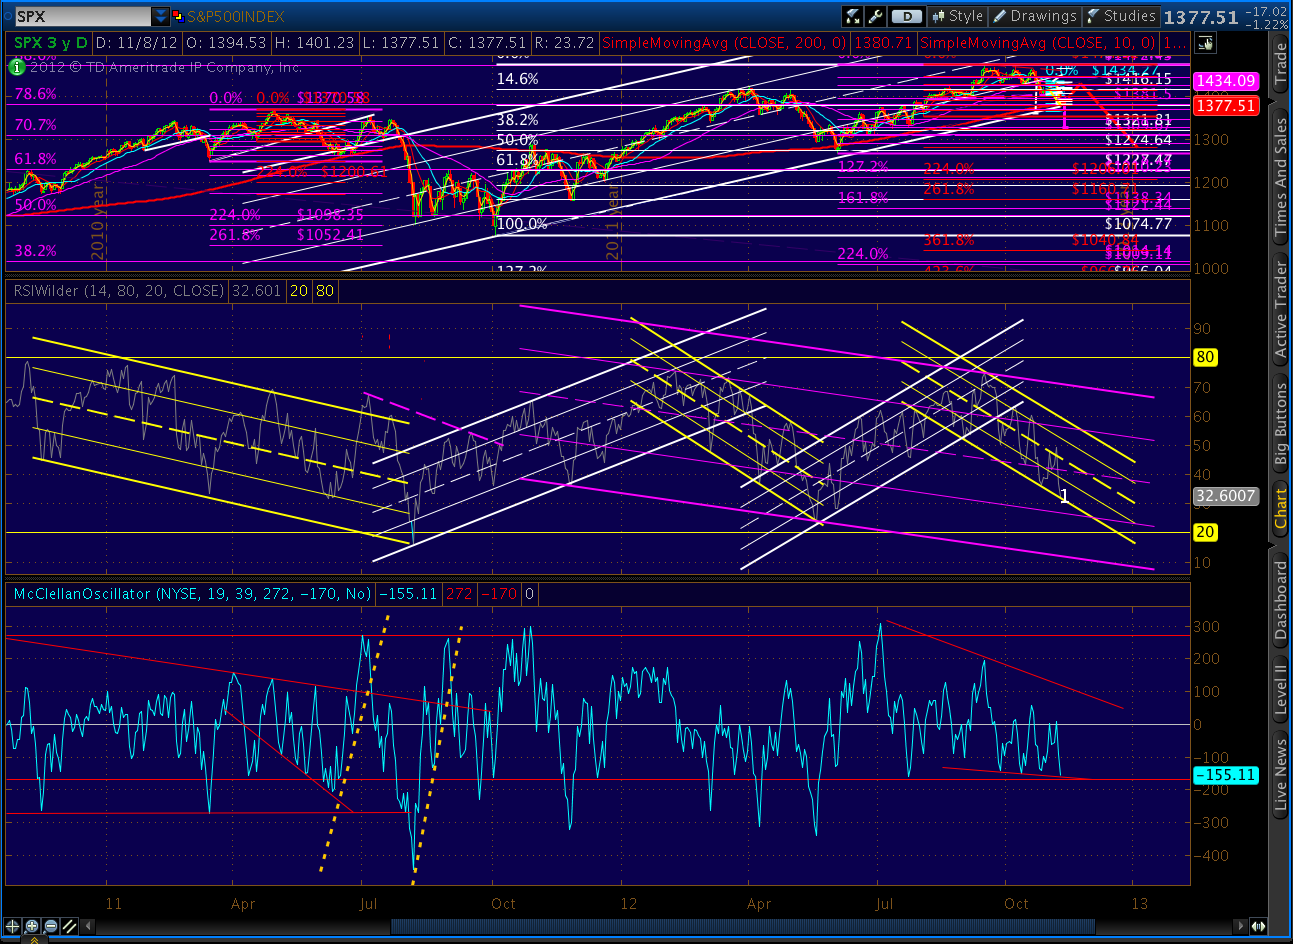The image size is (1293, 944).
Task: Open the Drawings dropdown menu
Action: click(1035, 16)
